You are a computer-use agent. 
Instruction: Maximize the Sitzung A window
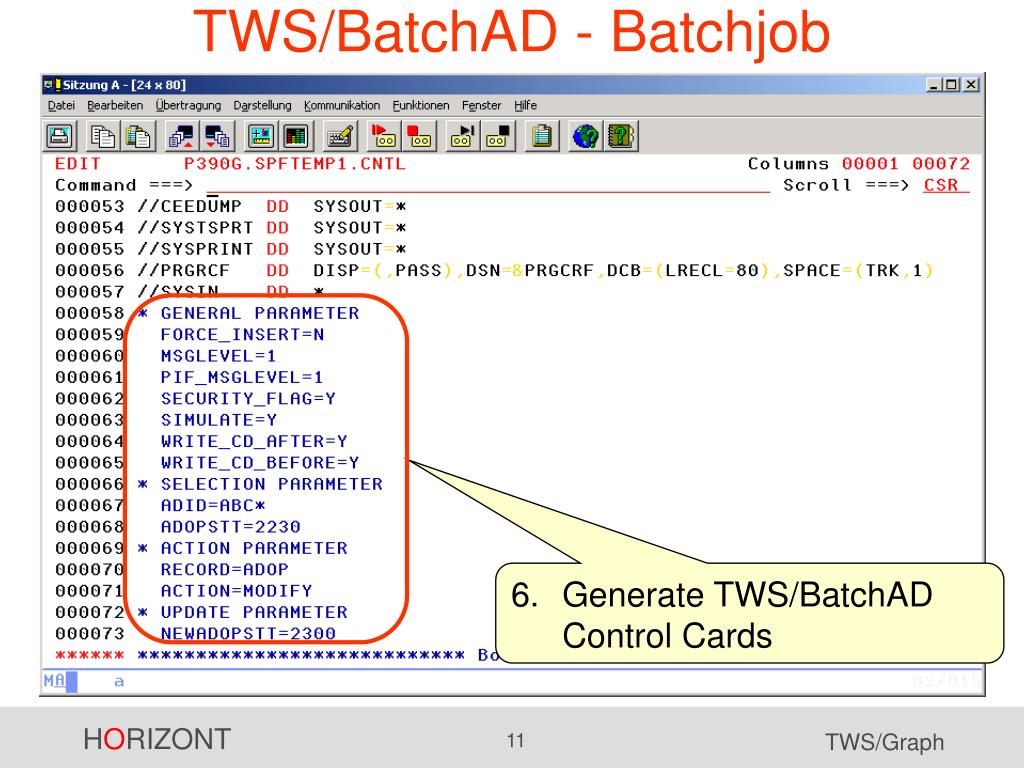952,85
